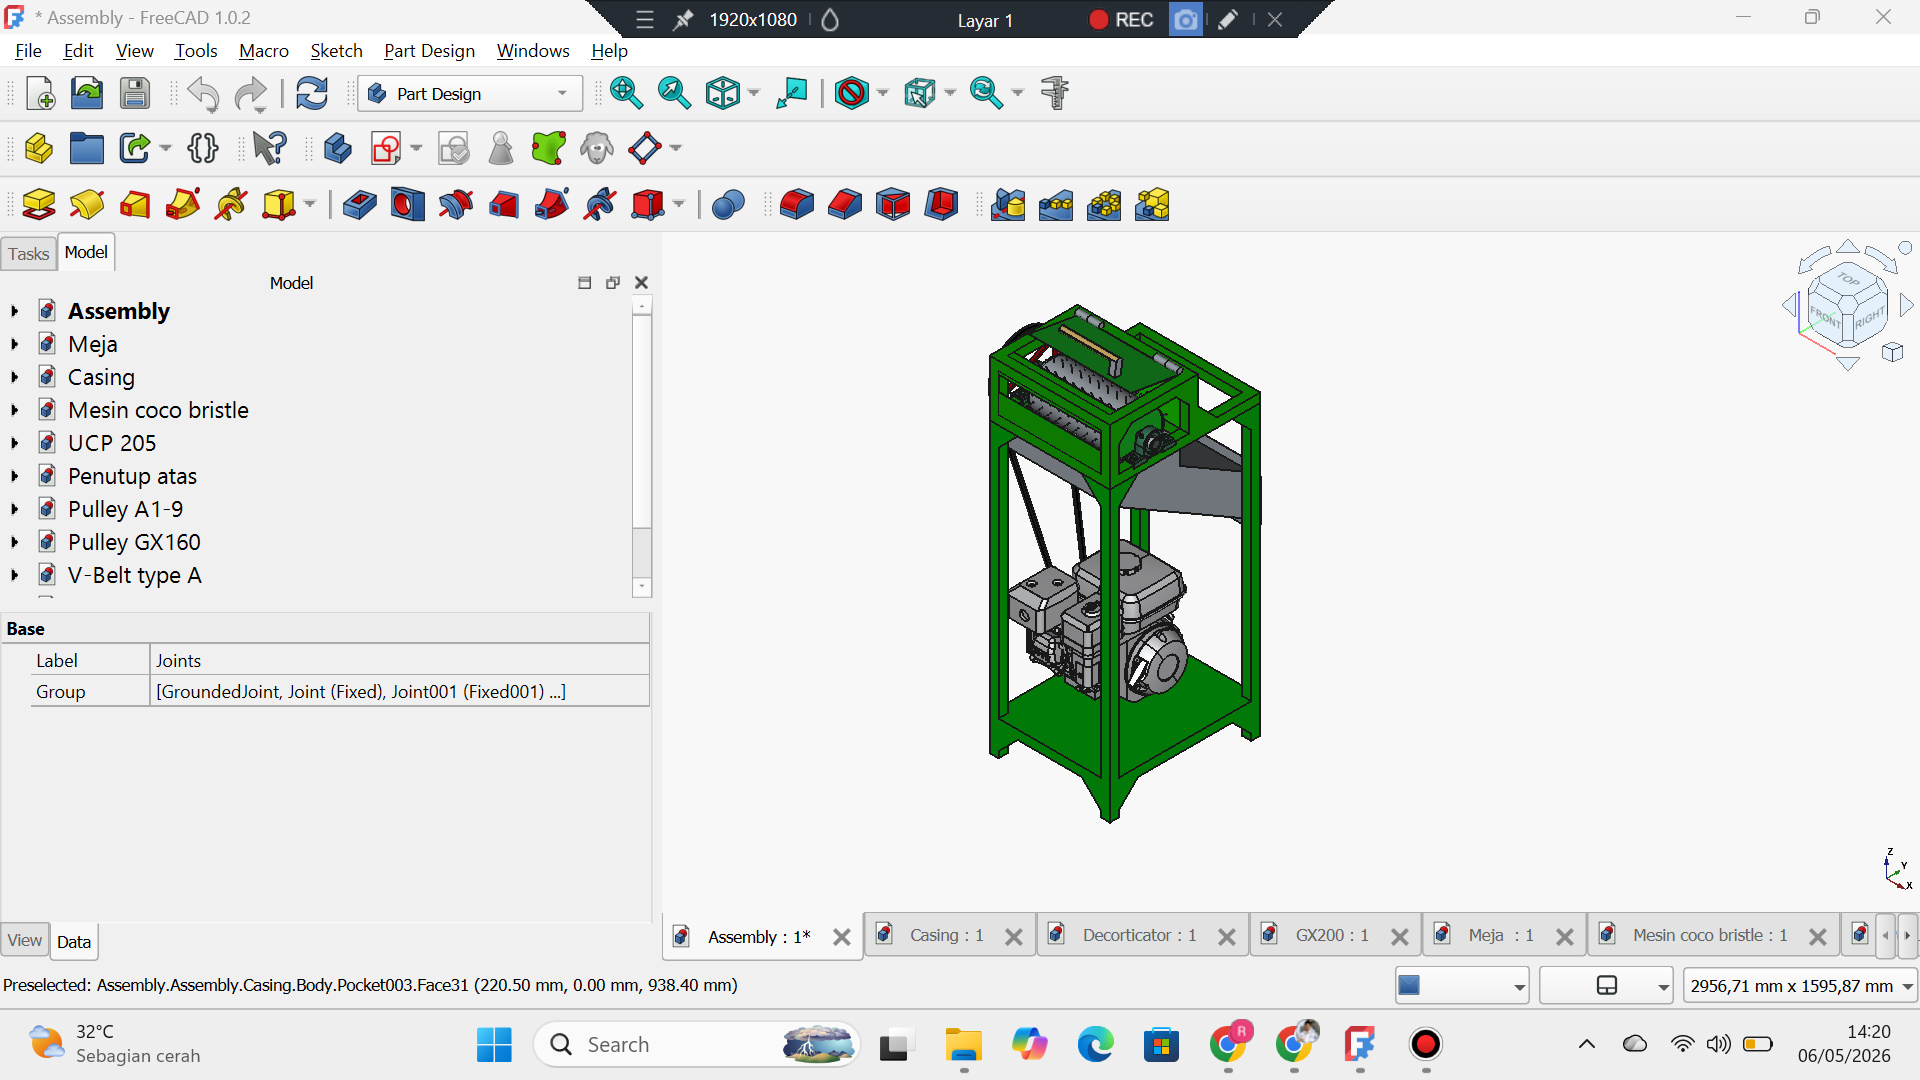The width and height of the screenshot is (1920, 1080).
Task: Select the Groove tool
Action: point(455,205)
